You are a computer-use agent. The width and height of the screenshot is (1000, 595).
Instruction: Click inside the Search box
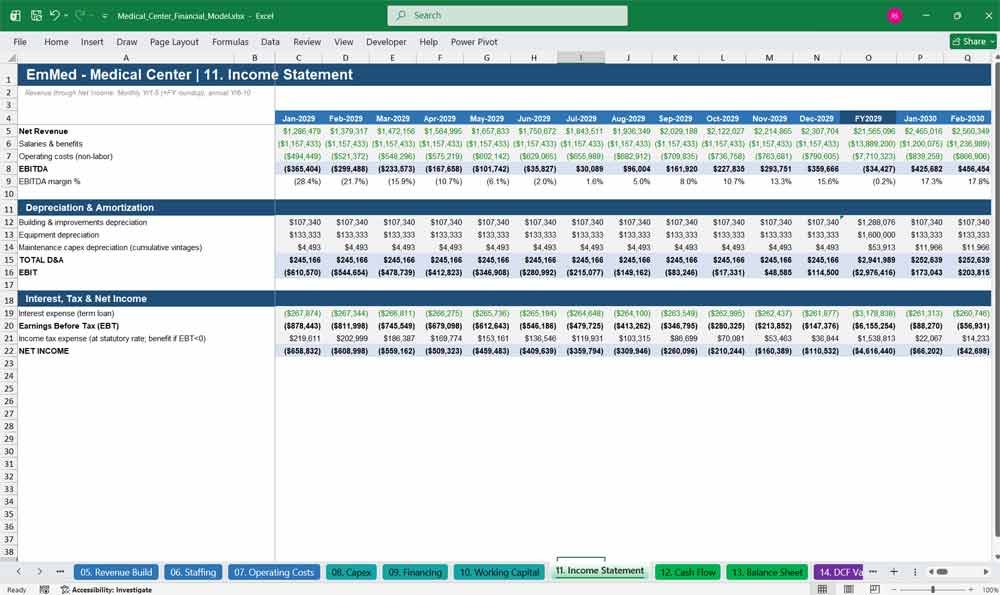click(507, 15)
